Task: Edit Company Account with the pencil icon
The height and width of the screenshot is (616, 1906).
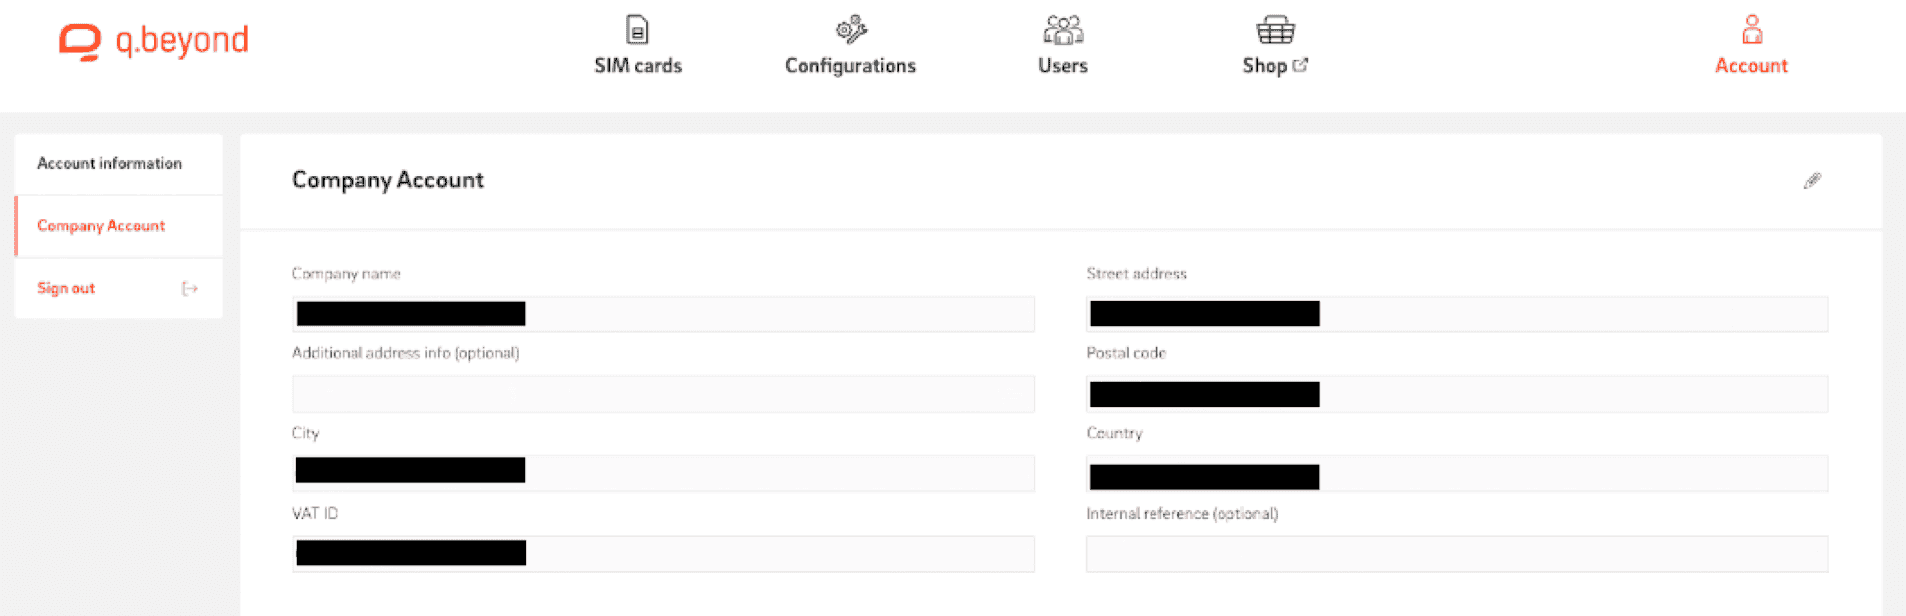Action: [1812, 181]
